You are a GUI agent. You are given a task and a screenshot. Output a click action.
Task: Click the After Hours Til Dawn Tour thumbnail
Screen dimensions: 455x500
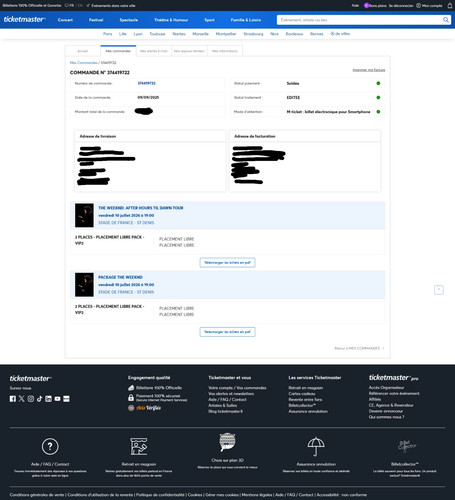(84, 215)
